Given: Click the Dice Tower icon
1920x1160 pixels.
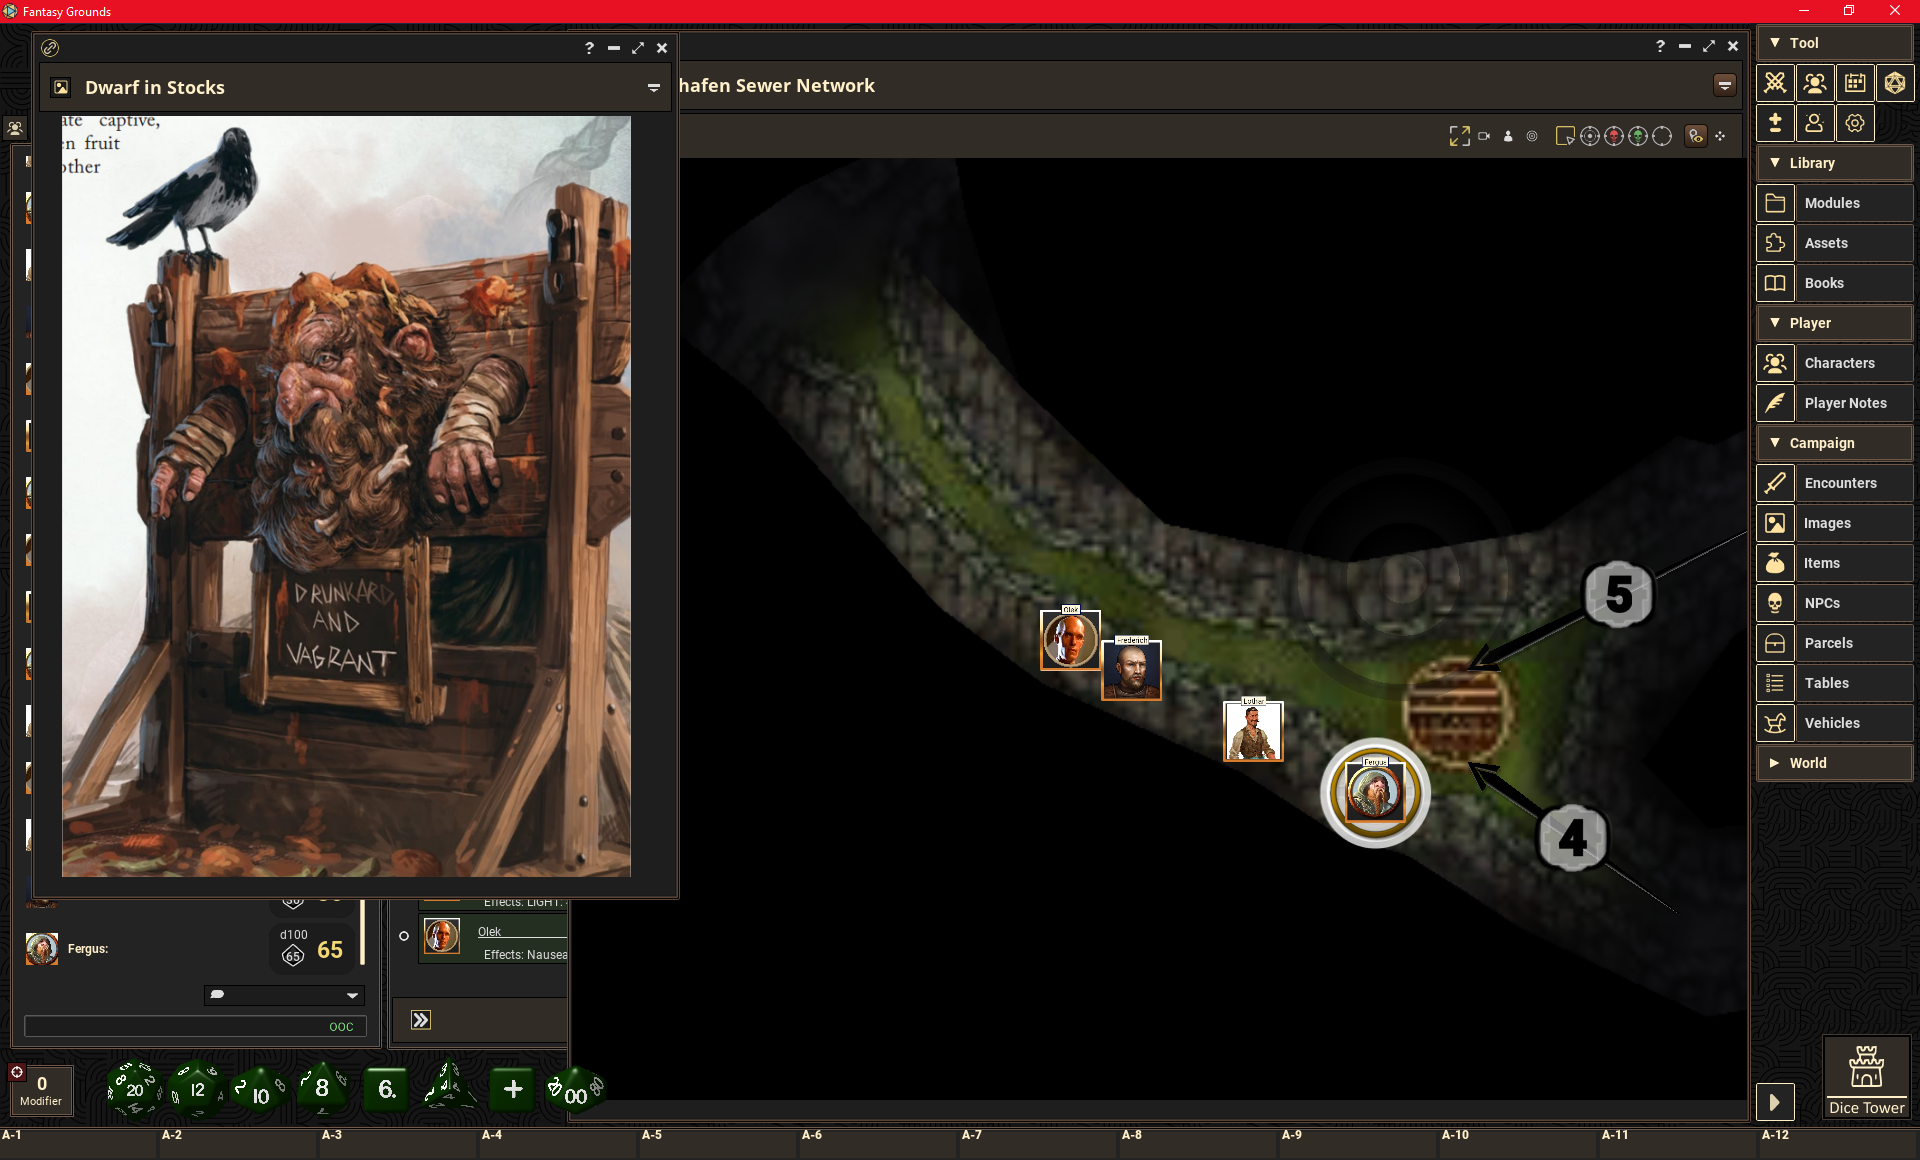Looking at the screenshot, I should [1866, 1078].
